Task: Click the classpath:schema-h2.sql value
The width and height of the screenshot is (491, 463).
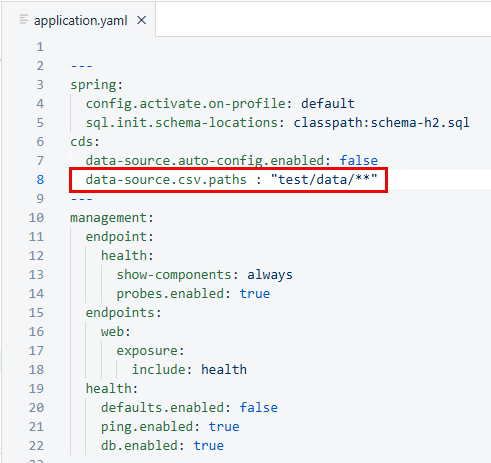Action: coord(381,123)
